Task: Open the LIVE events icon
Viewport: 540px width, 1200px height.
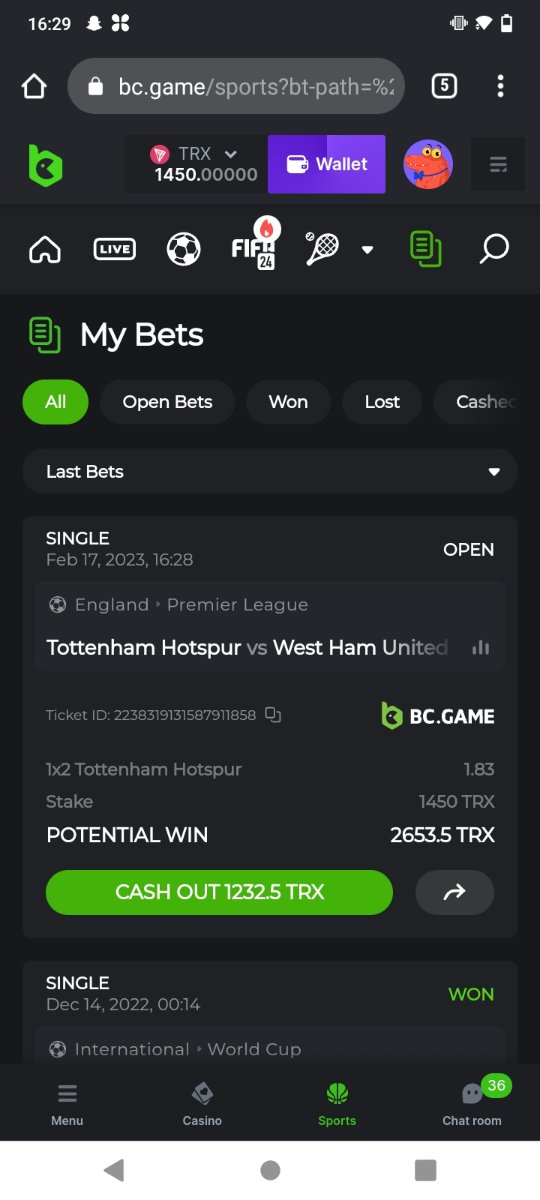Action: [114, 249]
